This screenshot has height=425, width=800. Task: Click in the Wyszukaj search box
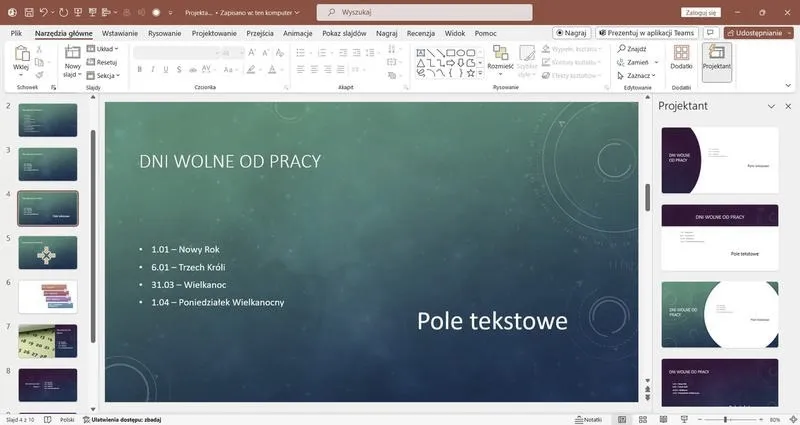click(x=424, y=12)
